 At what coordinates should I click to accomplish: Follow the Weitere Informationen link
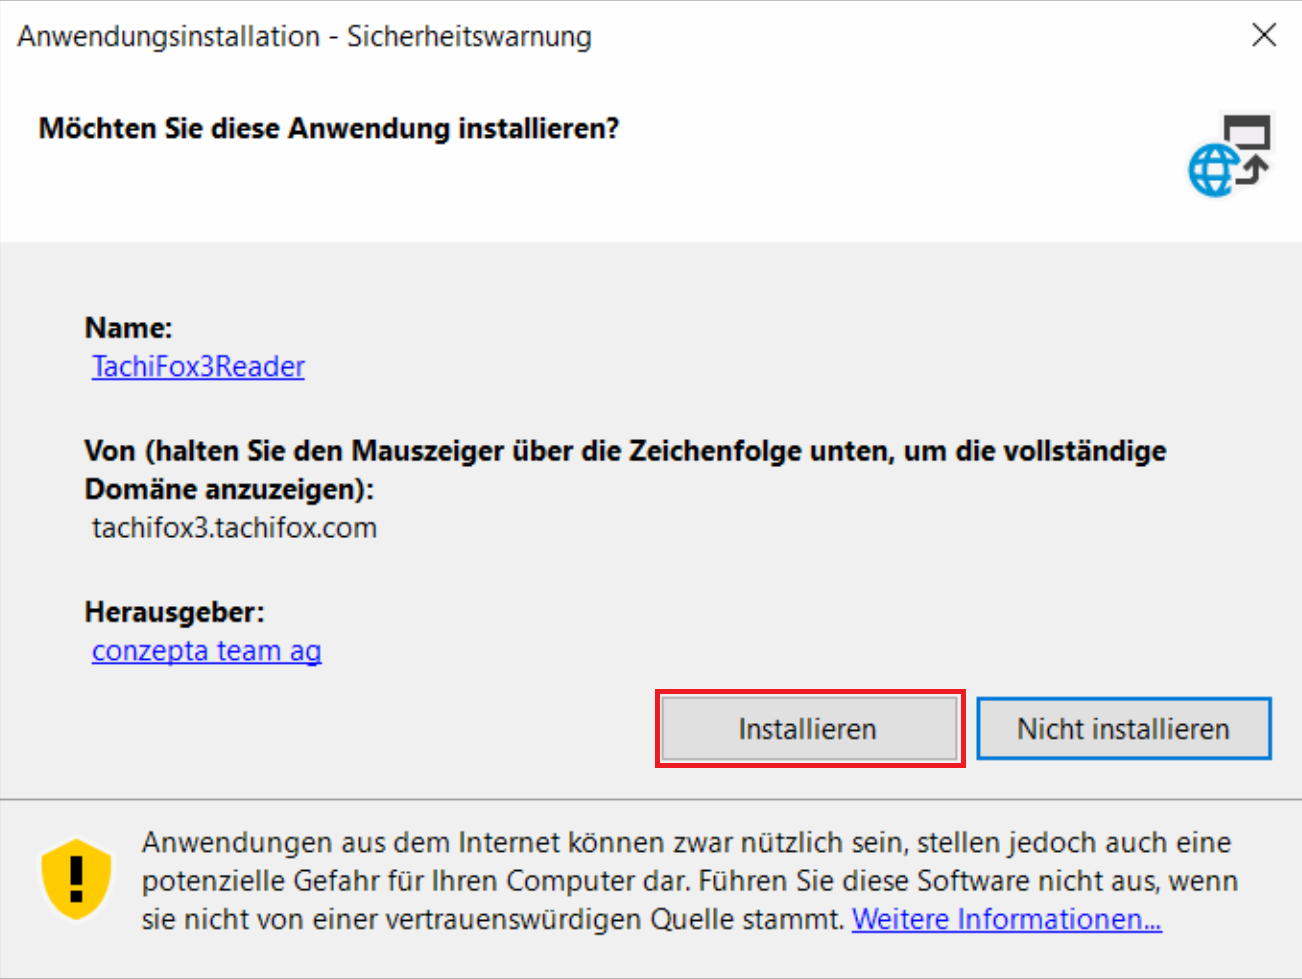point(1006,919)
